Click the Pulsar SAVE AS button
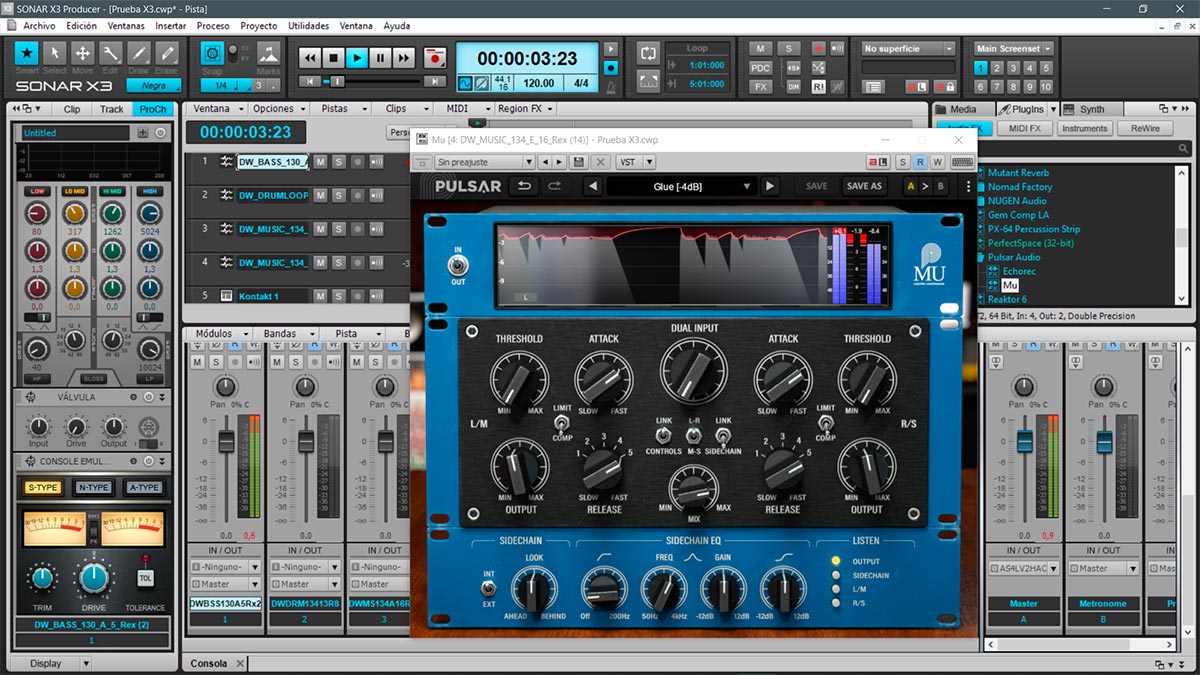This screenshot has height=675, width=1200. pyautogui.click(x=864, y=186)
